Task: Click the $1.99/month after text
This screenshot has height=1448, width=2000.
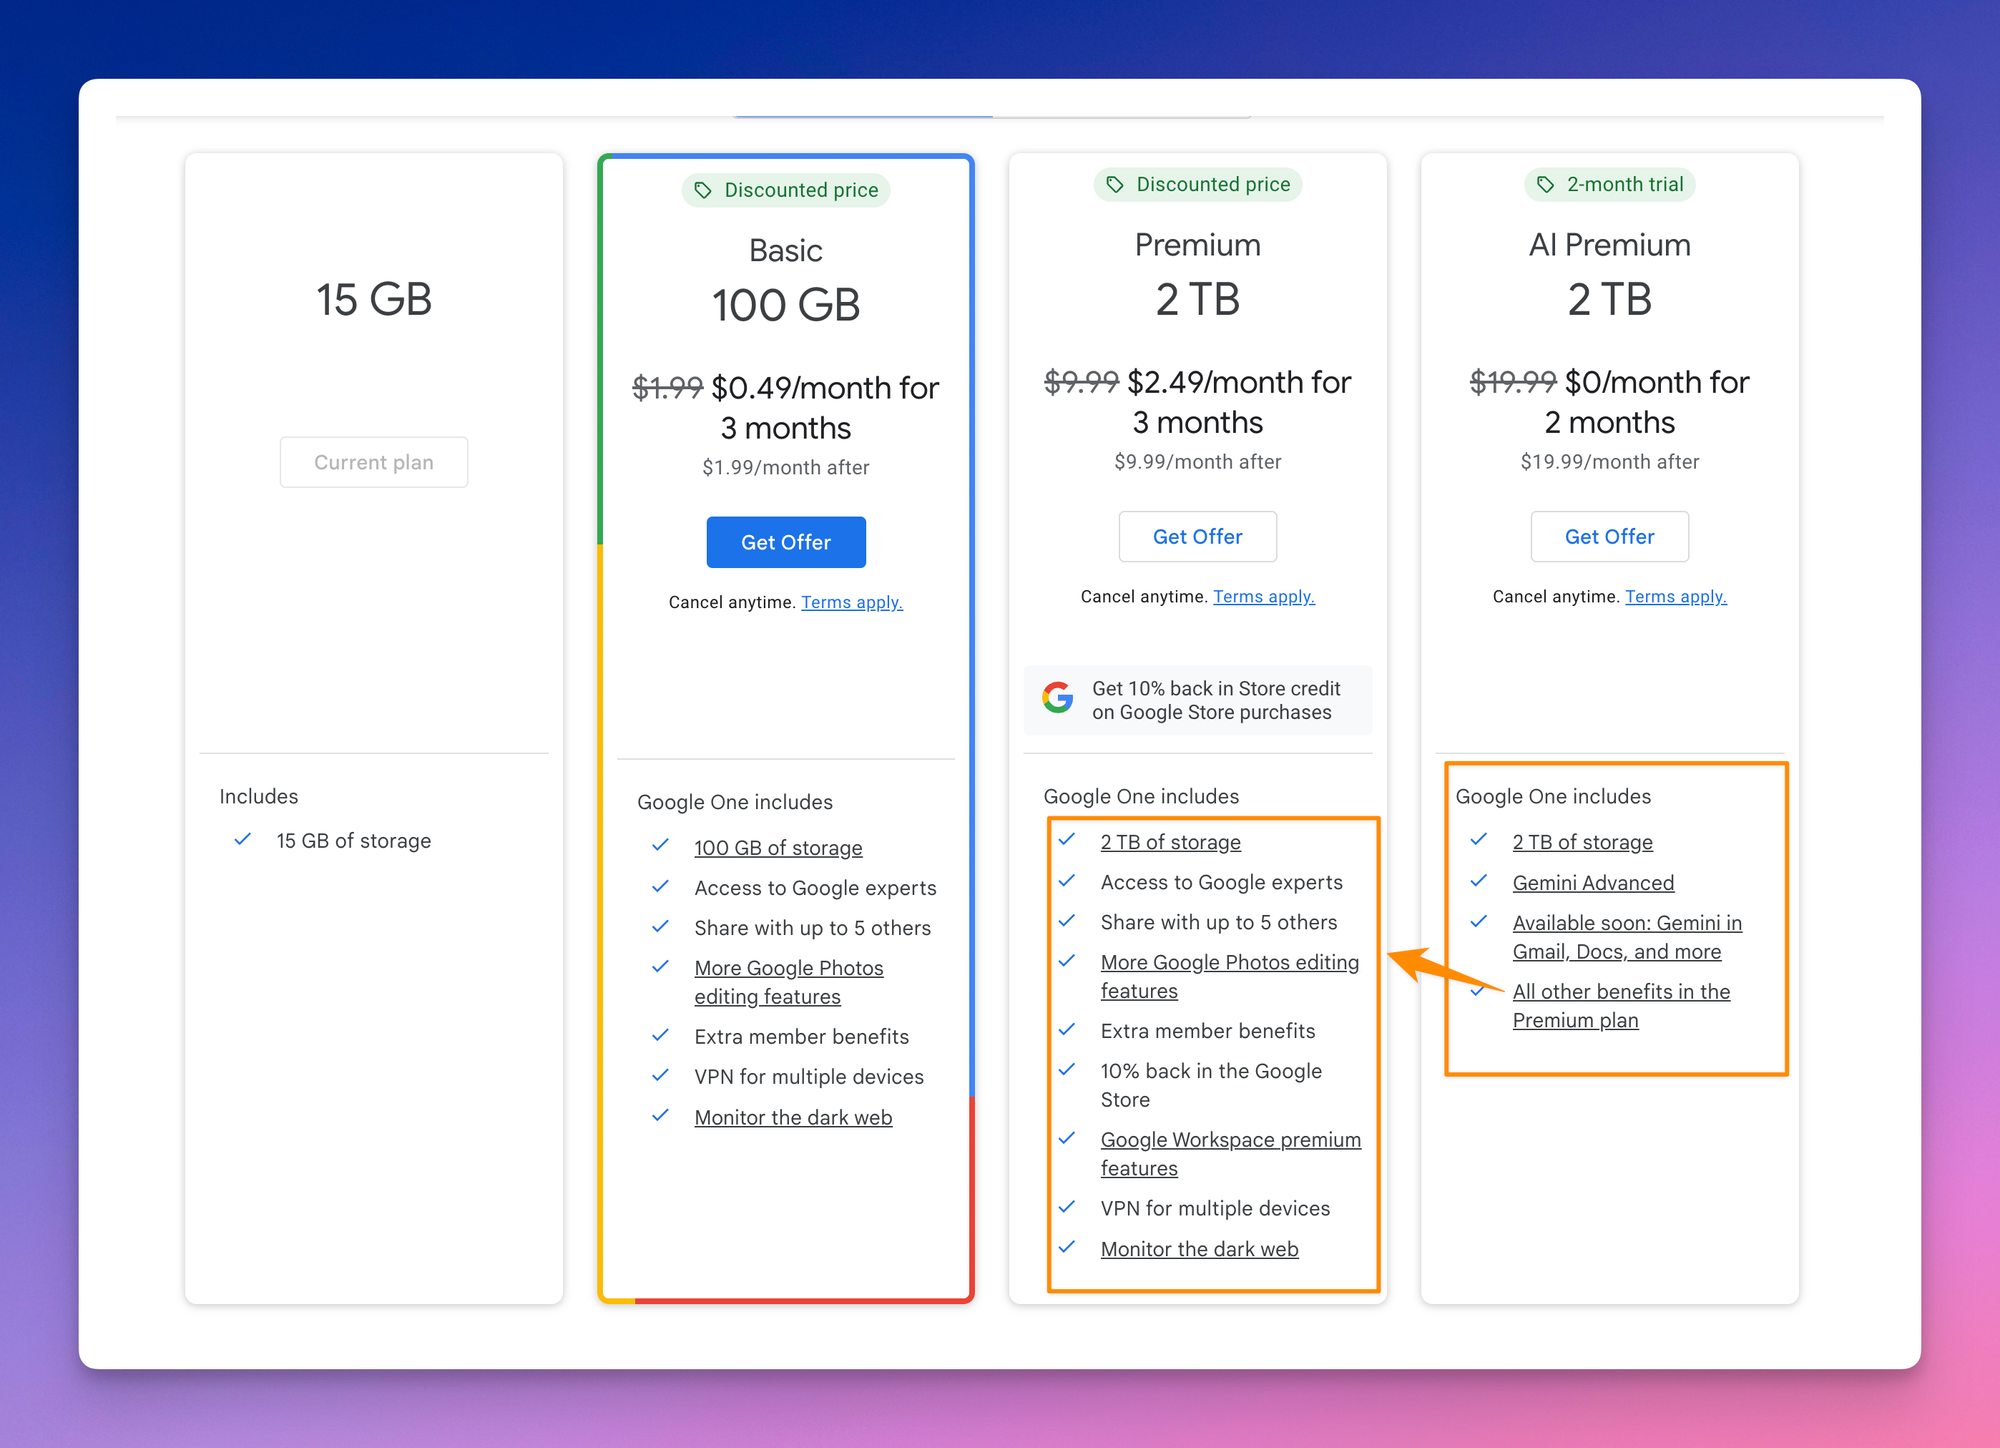Action: (x=786, y=468)
